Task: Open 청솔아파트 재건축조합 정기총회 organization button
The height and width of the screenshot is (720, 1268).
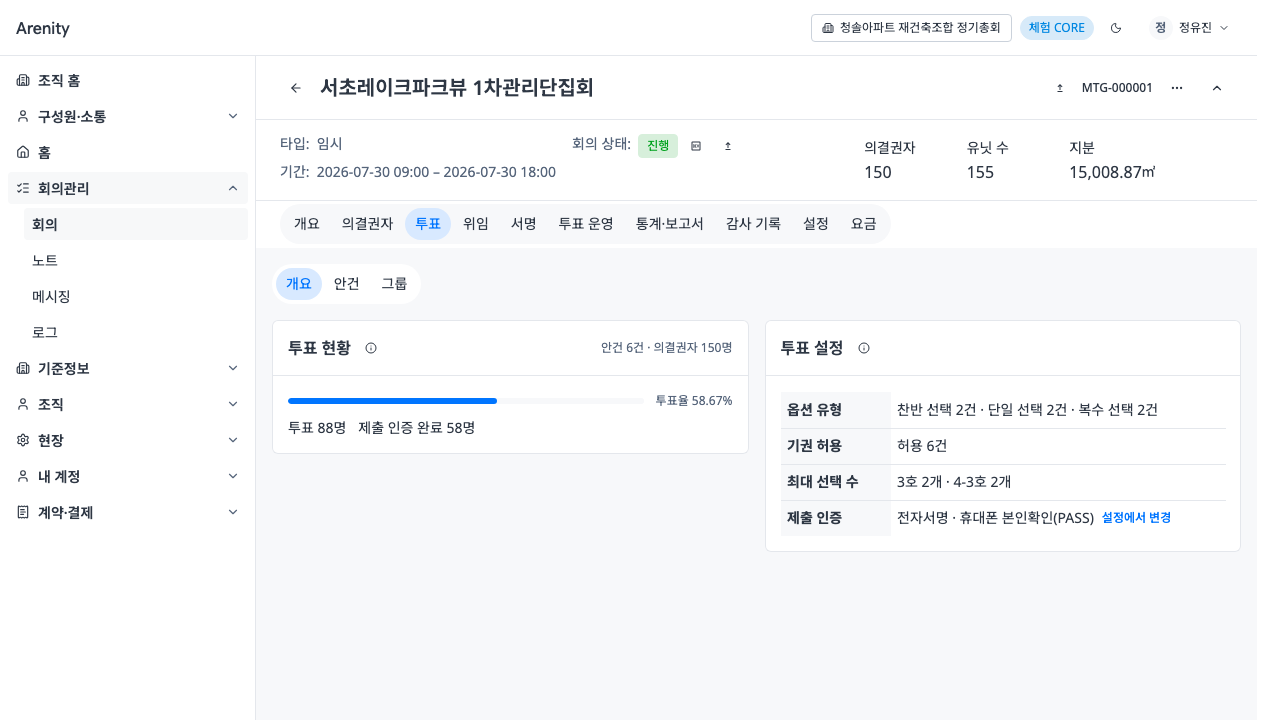Action: pos(911,28)
